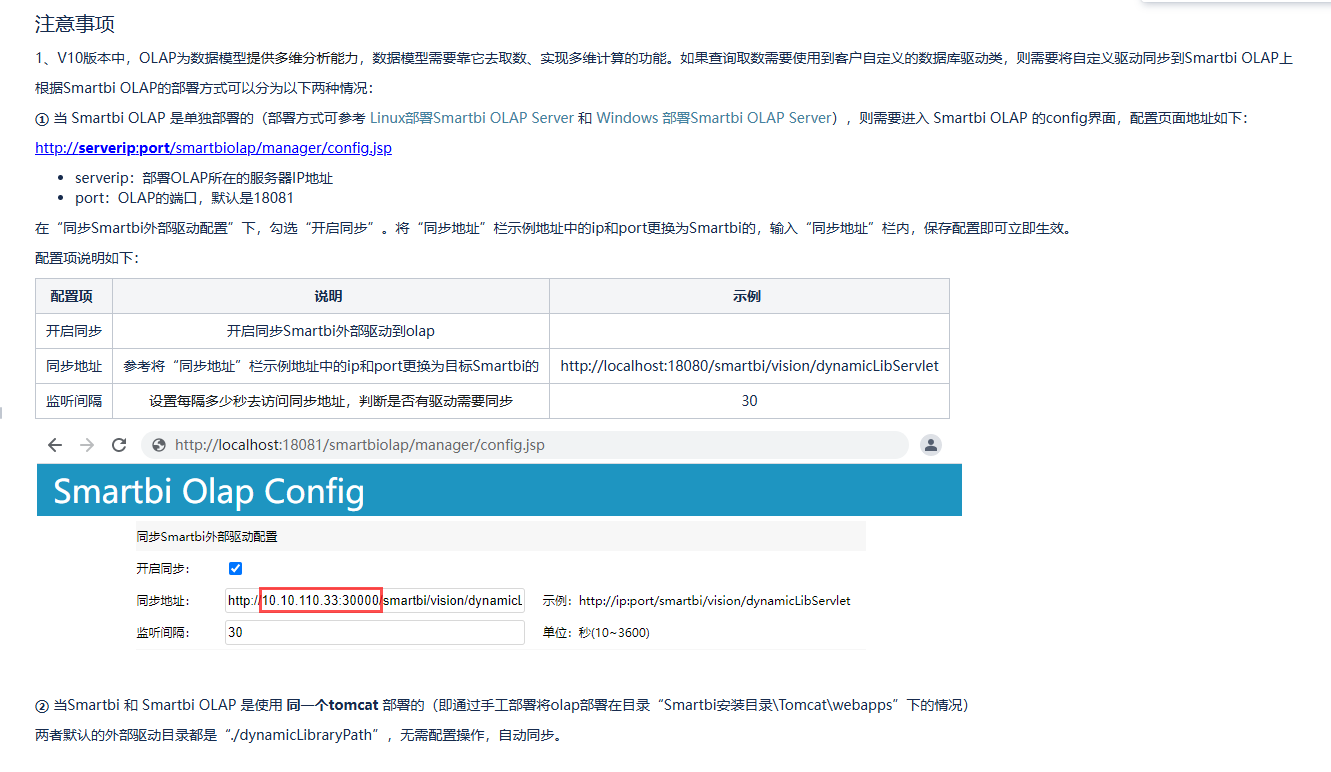The height and width of the screenshot is (772, 1331).
Task: Click the 监听间隔 input field showing 30
Action: point(375,632)
